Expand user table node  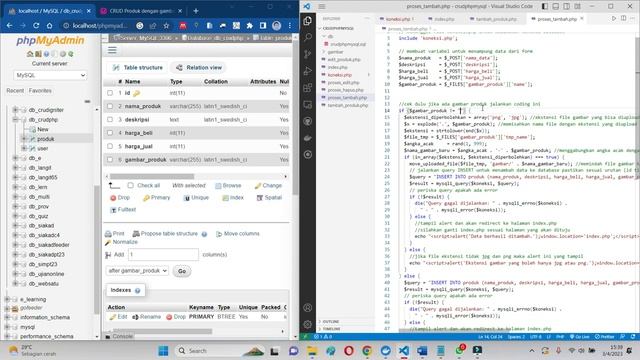coord(24,148)
